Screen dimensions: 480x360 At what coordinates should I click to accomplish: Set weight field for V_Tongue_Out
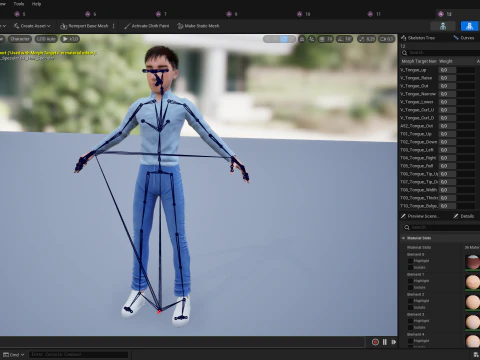pyautogui.click(x=447, y=86)
